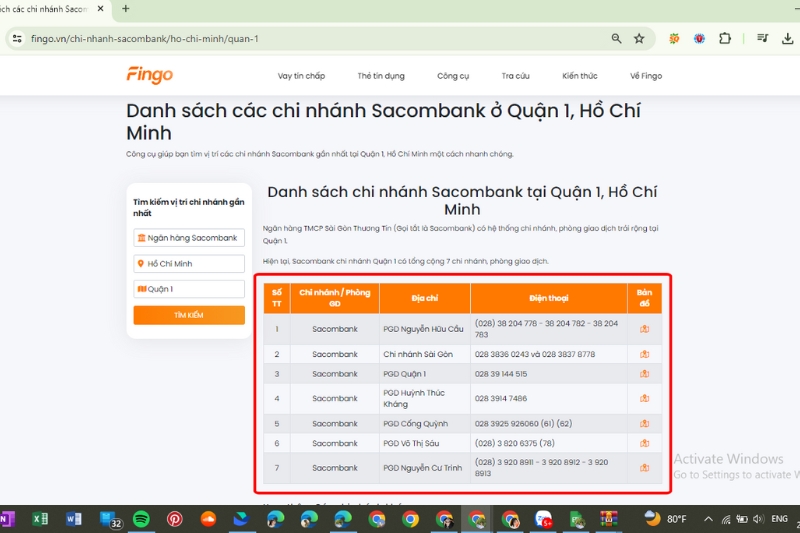
Task: Show hidden system tray icons
Action: pyautogui.click(x=708, y=519)
